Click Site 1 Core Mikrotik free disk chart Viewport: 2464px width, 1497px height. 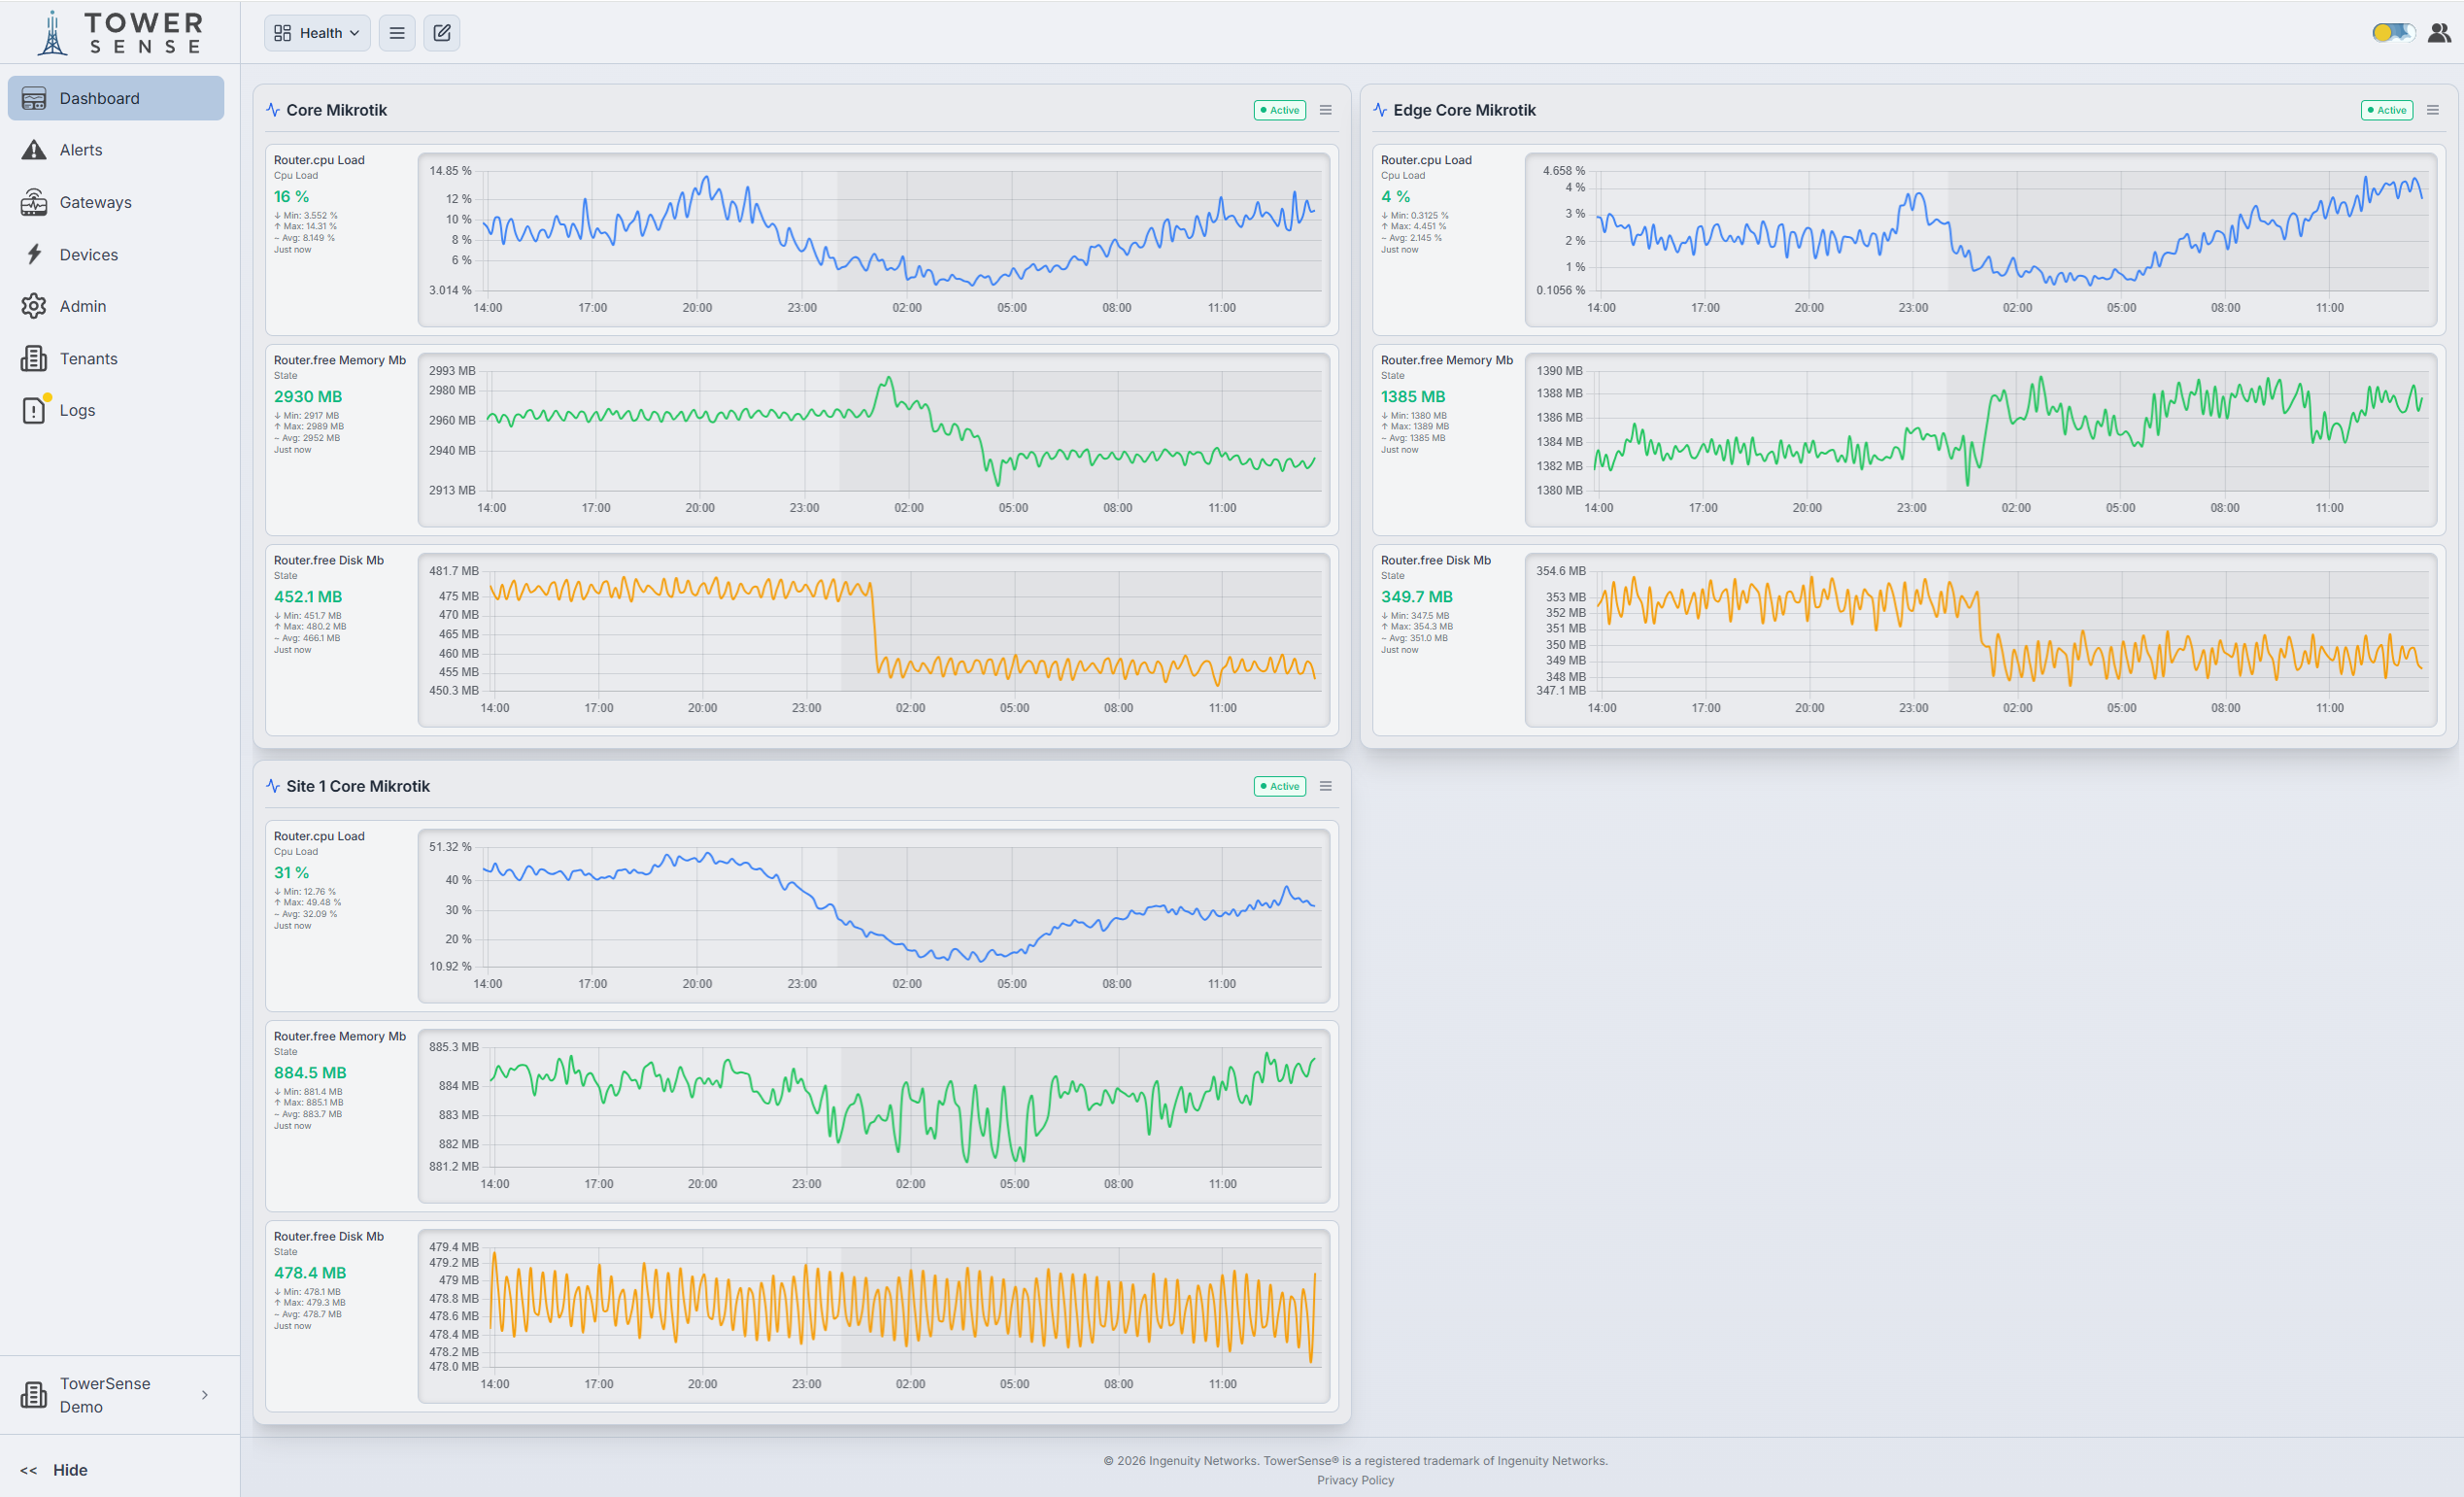coord(873,1316)
